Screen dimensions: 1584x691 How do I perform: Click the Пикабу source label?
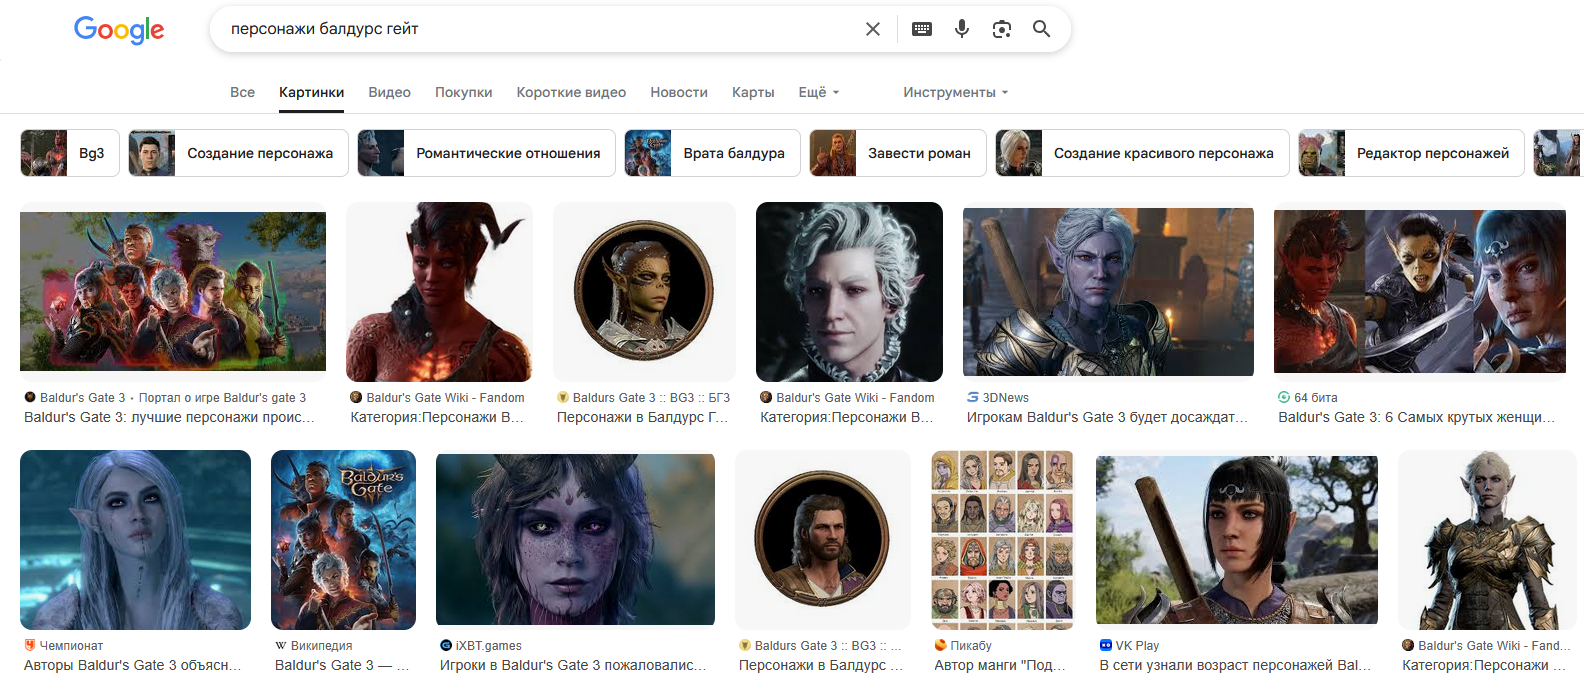tap(963, 645)
